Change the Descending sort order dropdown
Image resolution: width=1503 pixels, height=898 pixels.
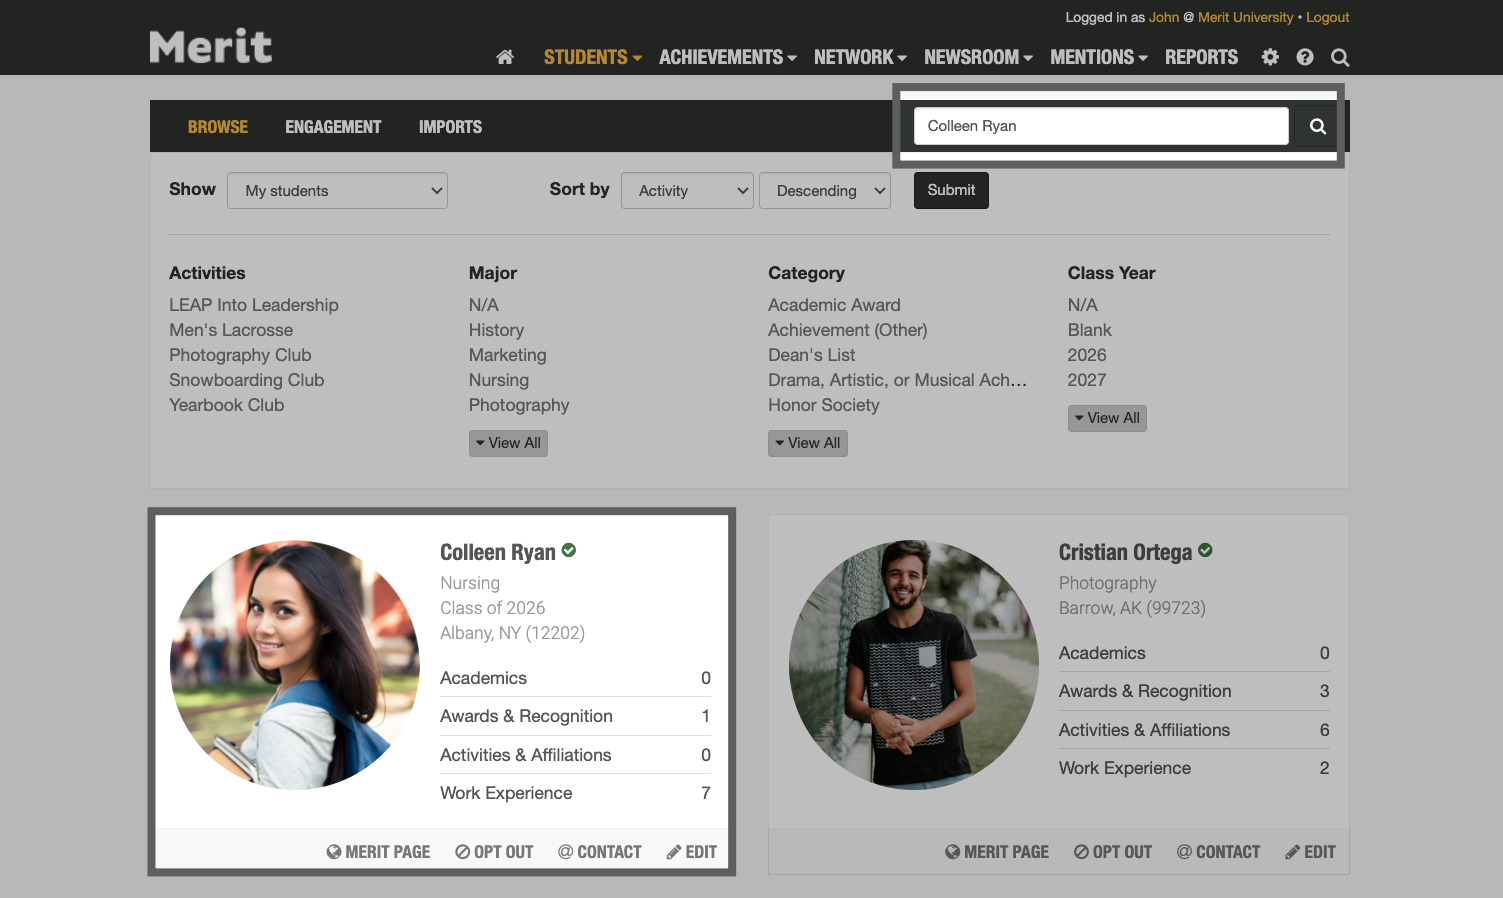point(825,190)
